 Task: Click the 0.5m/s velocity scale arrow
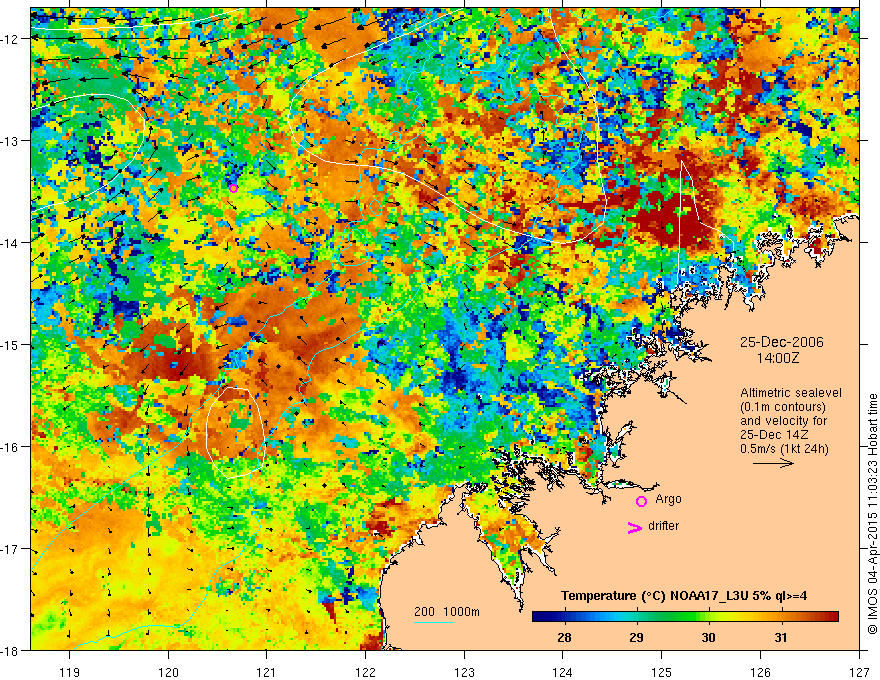pos(773,463)
